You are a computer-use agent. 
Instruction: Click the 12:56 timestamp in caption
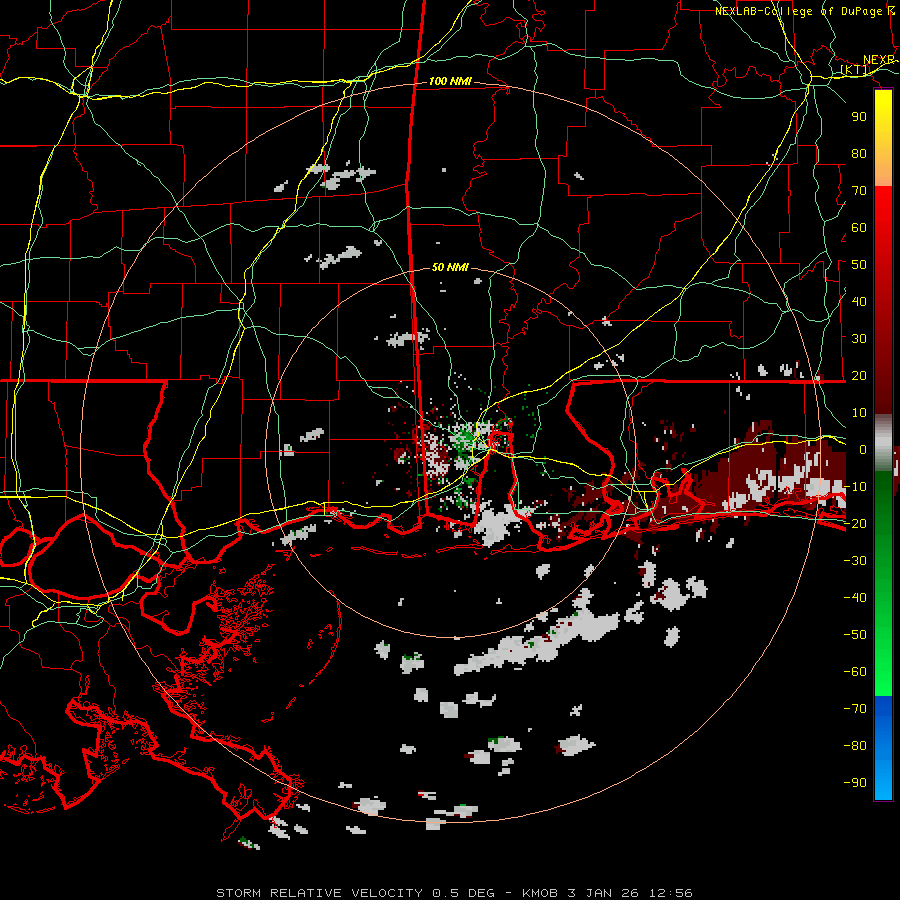point(671,893)
